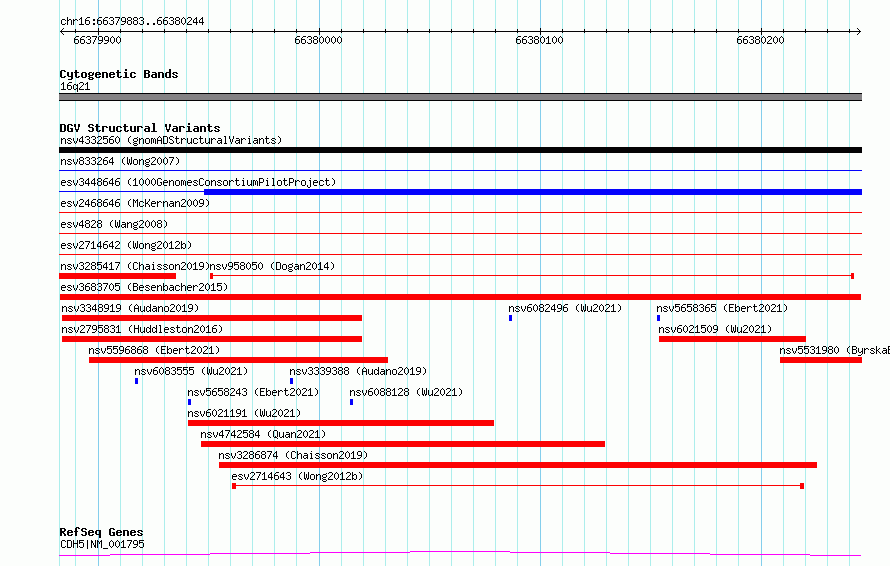This screenshot has height=566, width=890.
Task: Open nsv4742584 (Quan2021) variant
Action: tap(263, 434)
